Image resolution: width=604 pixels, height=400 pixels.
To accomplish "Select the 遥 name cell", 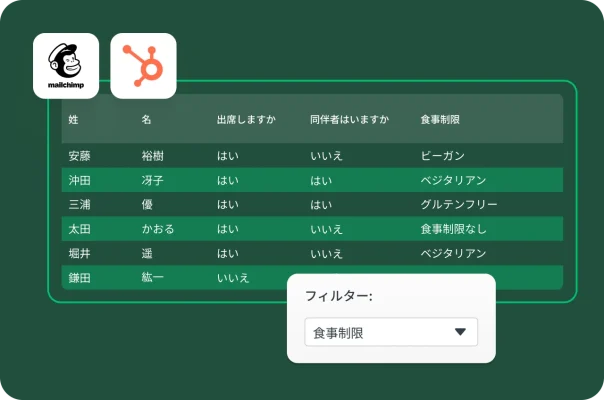I will (147, 253).
